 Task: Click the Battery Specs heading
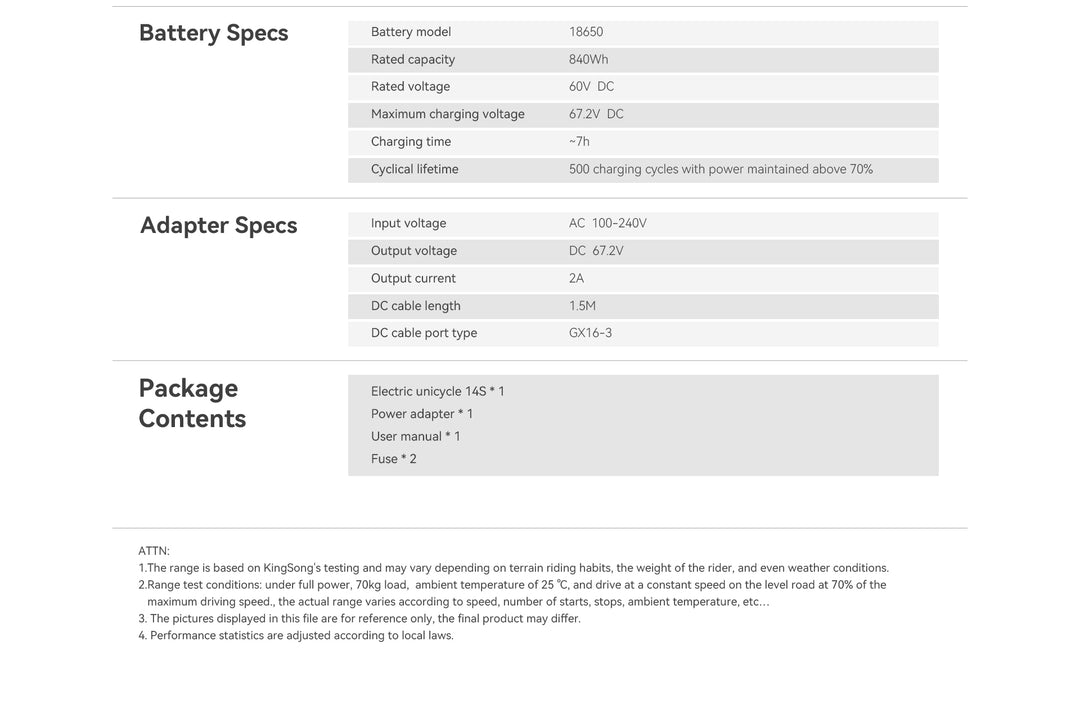coord(213,33)
